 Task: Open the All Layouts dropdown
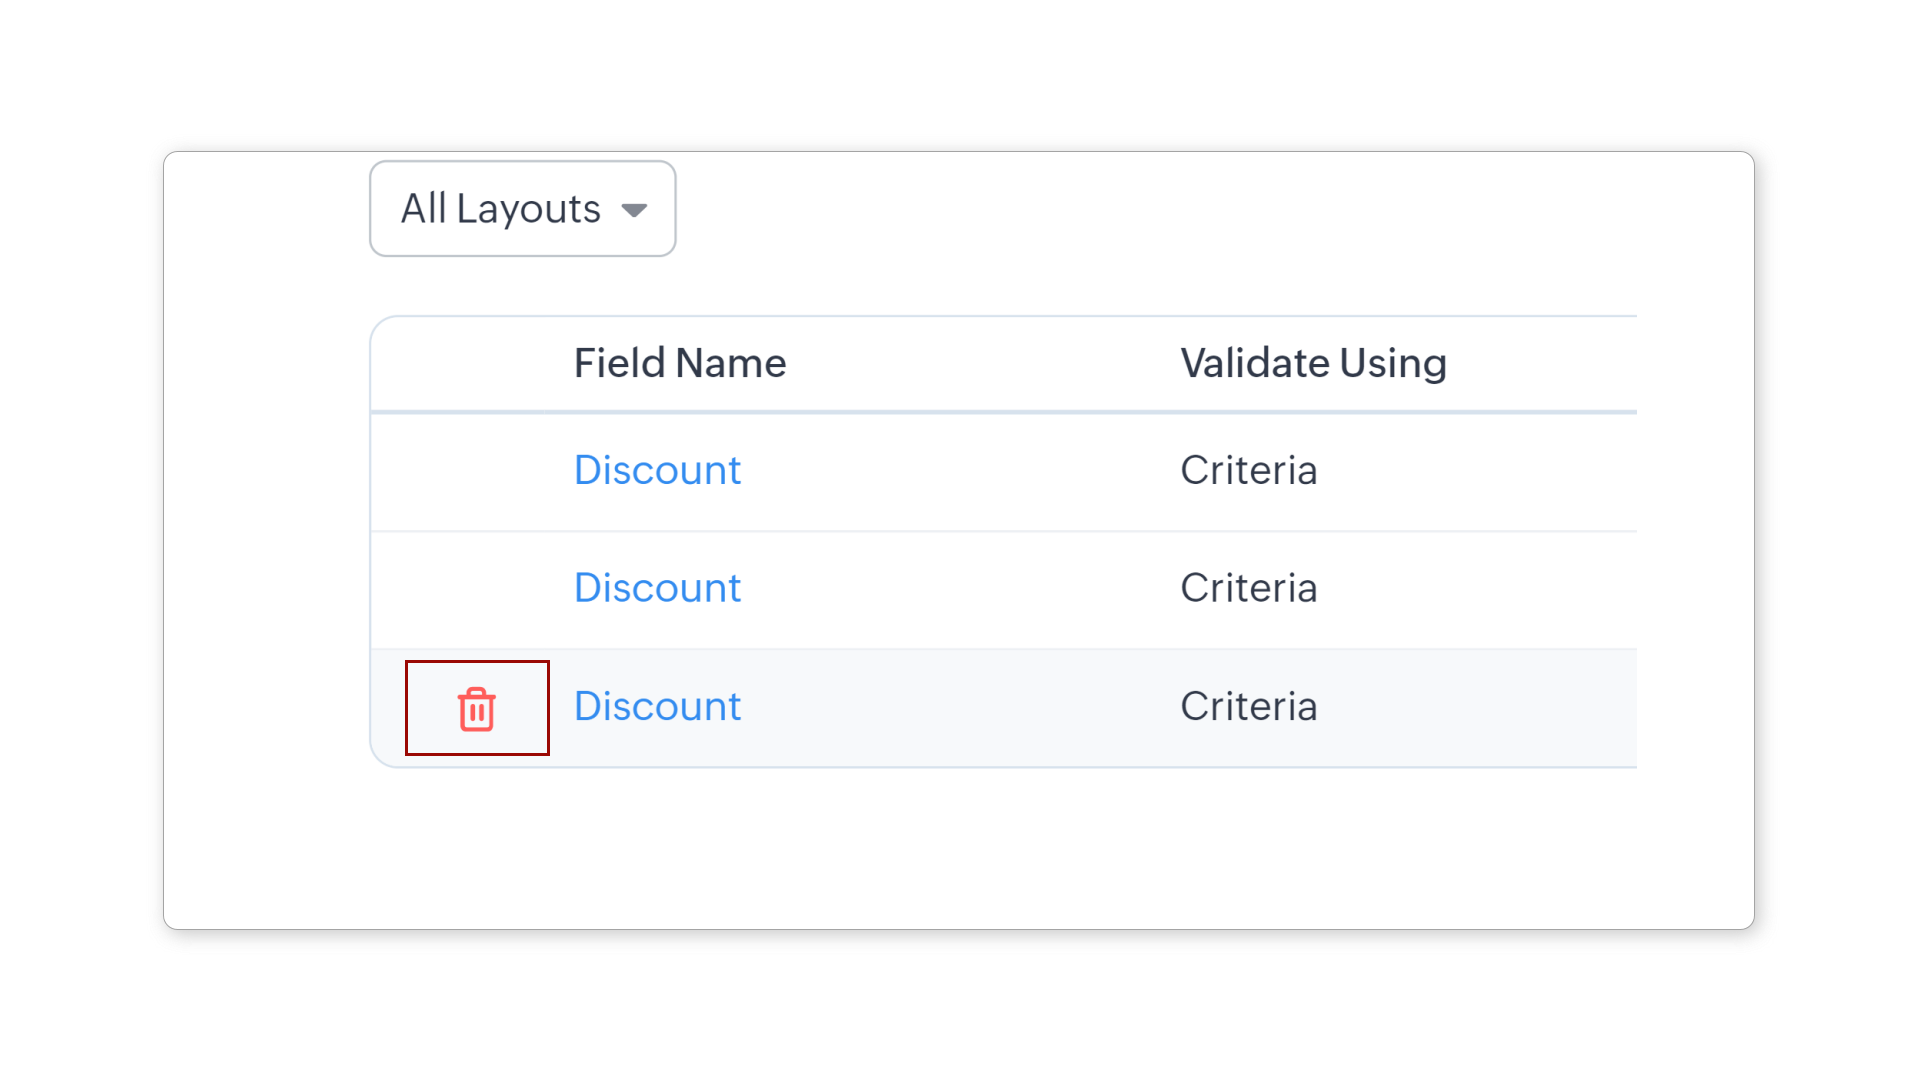click(522, 209)
